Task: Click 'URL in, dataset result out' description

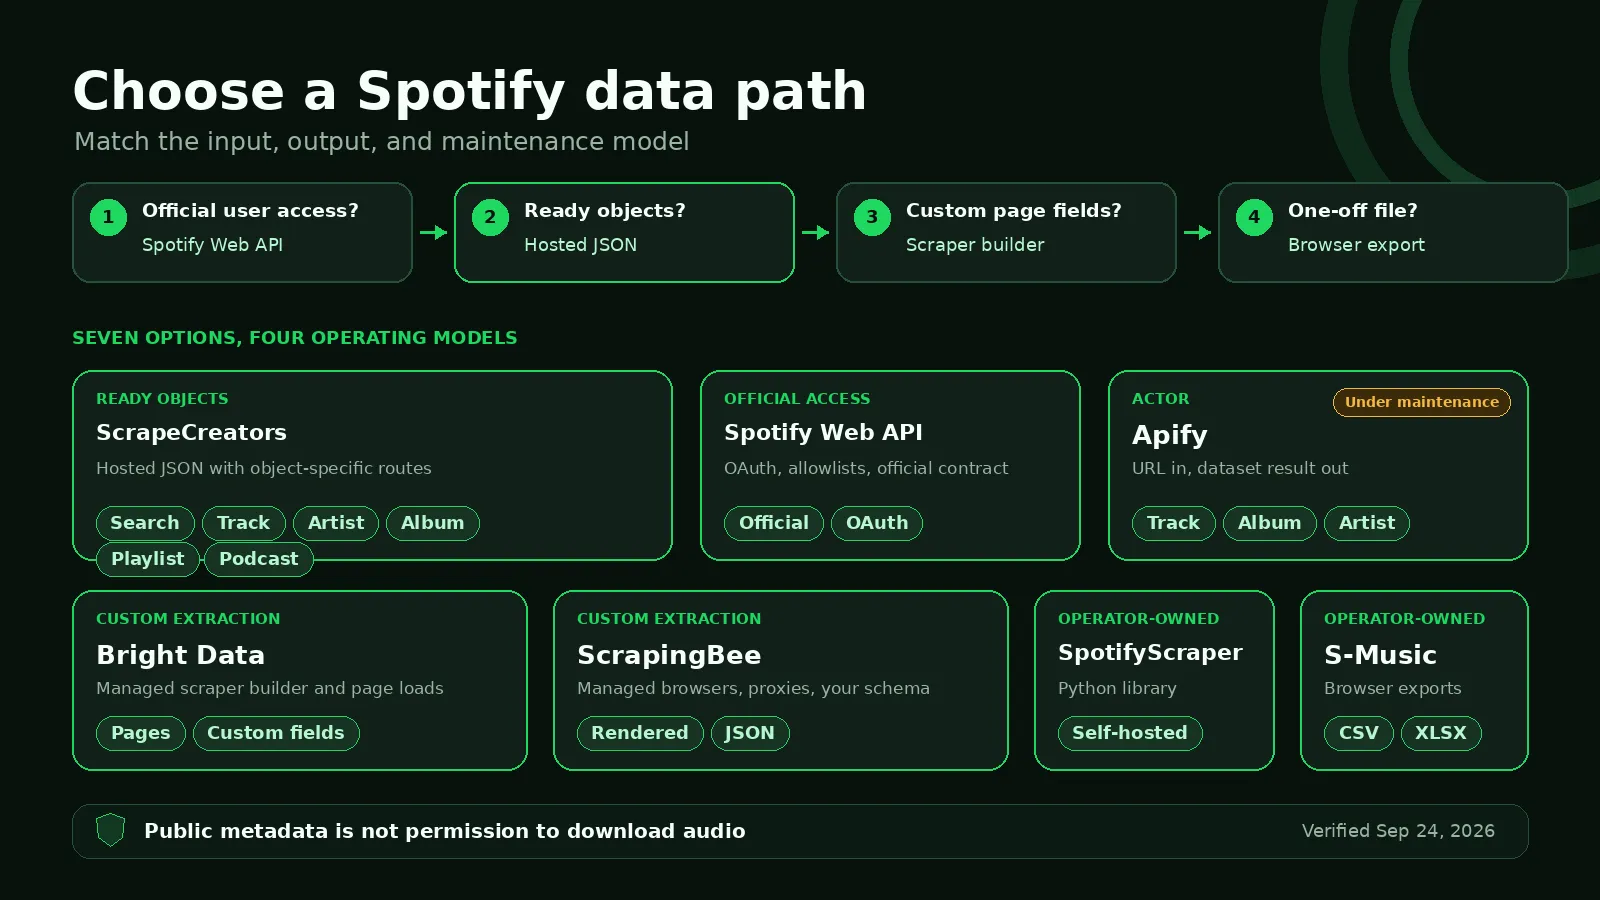Action: 1240,468
